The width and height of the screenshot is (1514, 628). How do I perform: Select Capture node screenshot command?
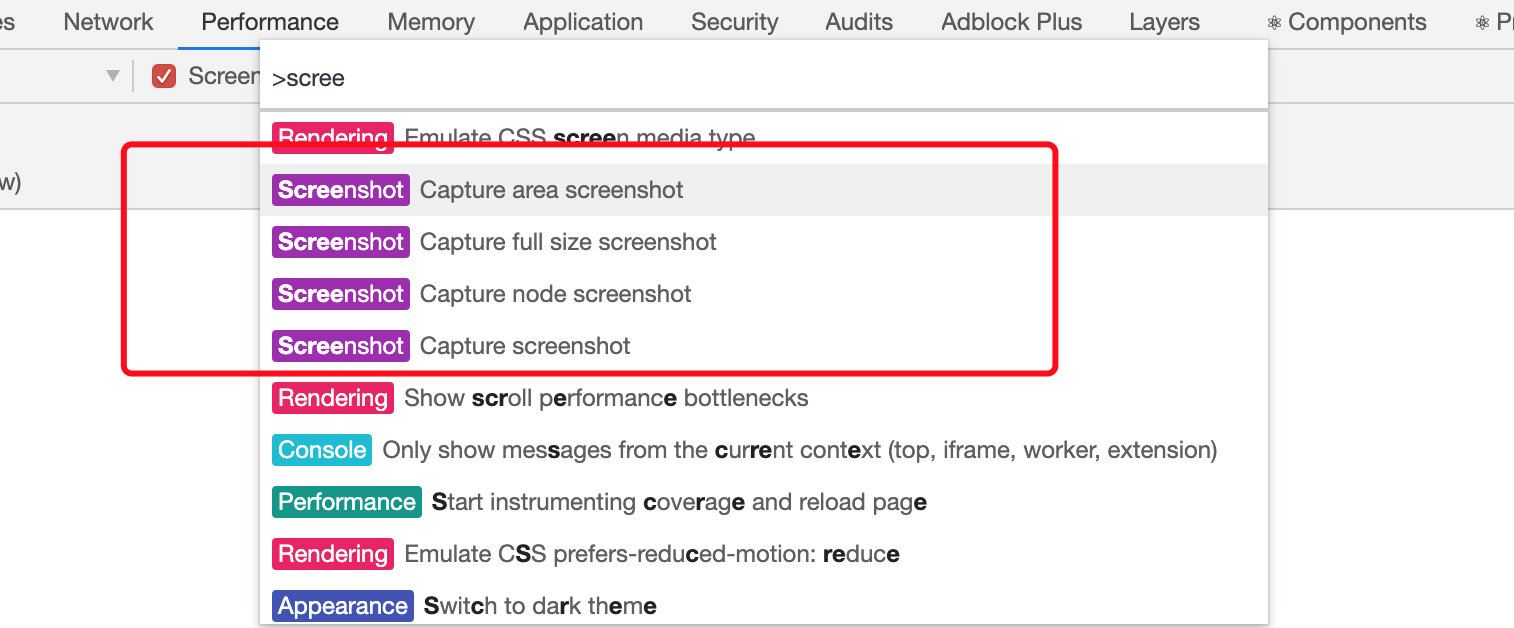(764, 294)
